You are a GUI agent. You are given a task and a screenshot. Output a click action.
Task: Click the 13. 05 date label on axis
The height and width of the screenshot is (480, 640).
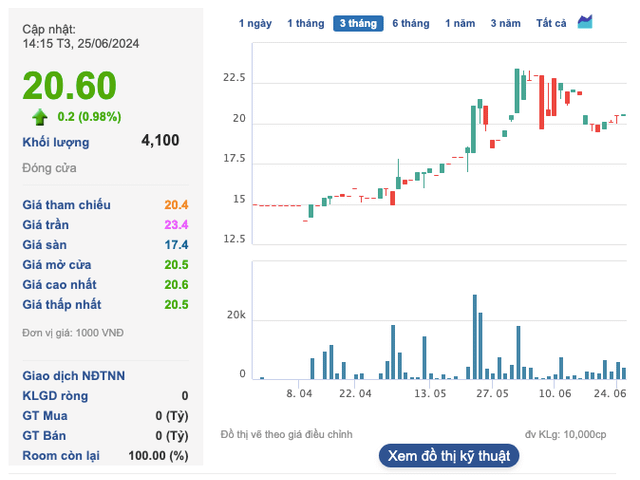coord(430,395)
